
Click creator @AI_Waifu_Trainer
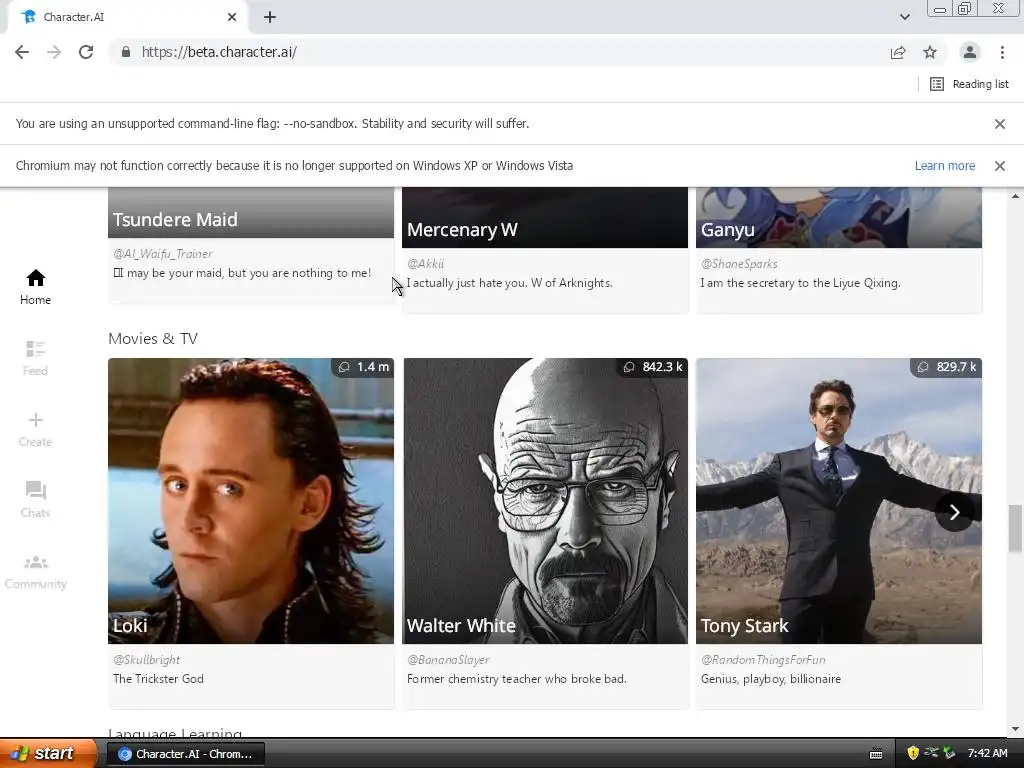[163, 253]
